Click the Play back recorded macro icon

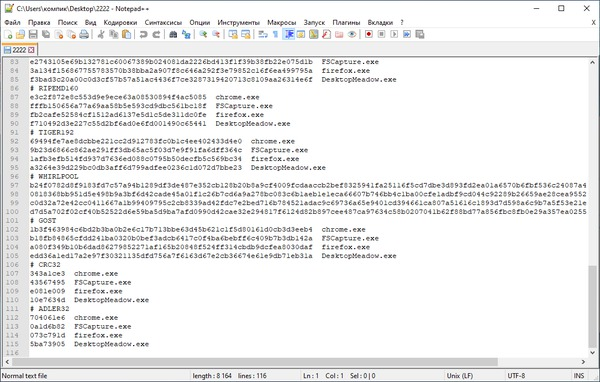pyautogui.click(x=394, y=34)
